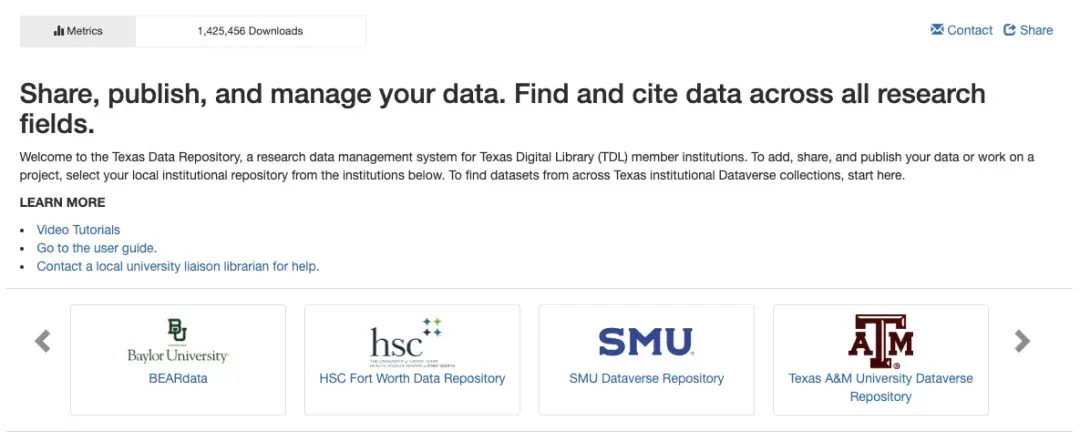The height and width of the screenshot is (442, 1080).
Task: Click the Baylor University logo
Action: click(177, 341)
